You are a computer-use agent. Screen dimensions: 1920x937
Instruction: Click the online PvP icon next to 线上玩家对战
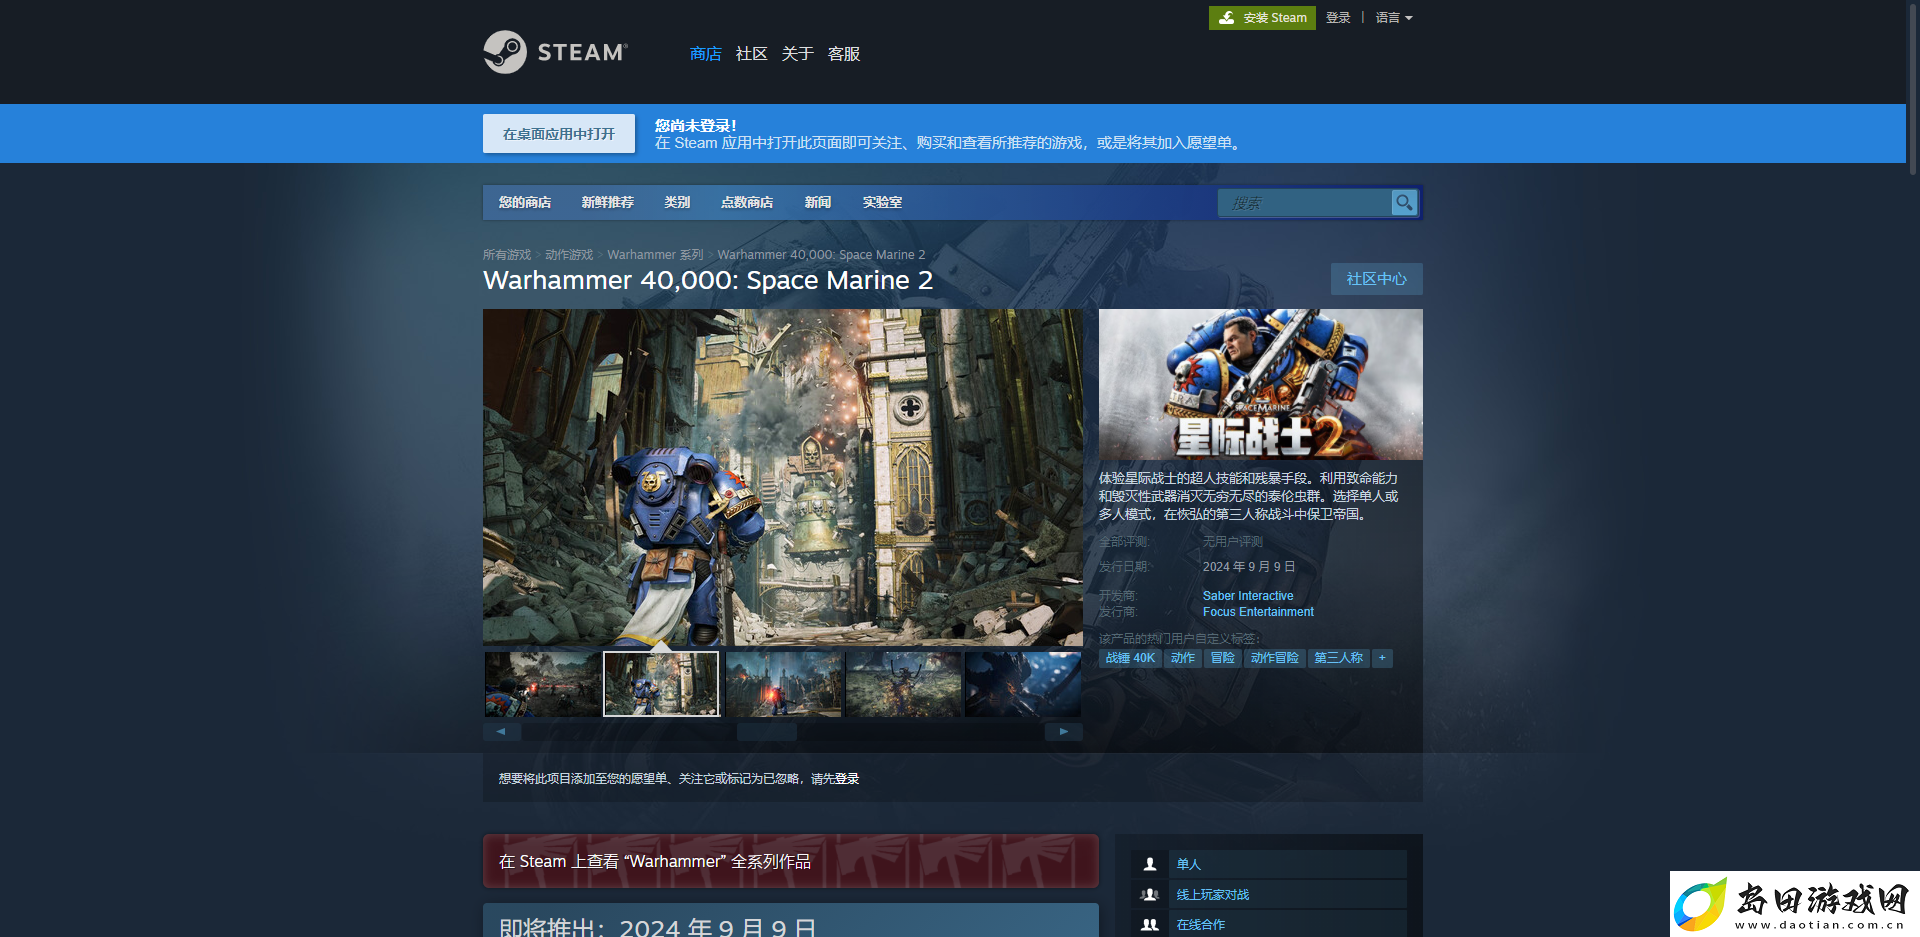tap(1150, 895)
